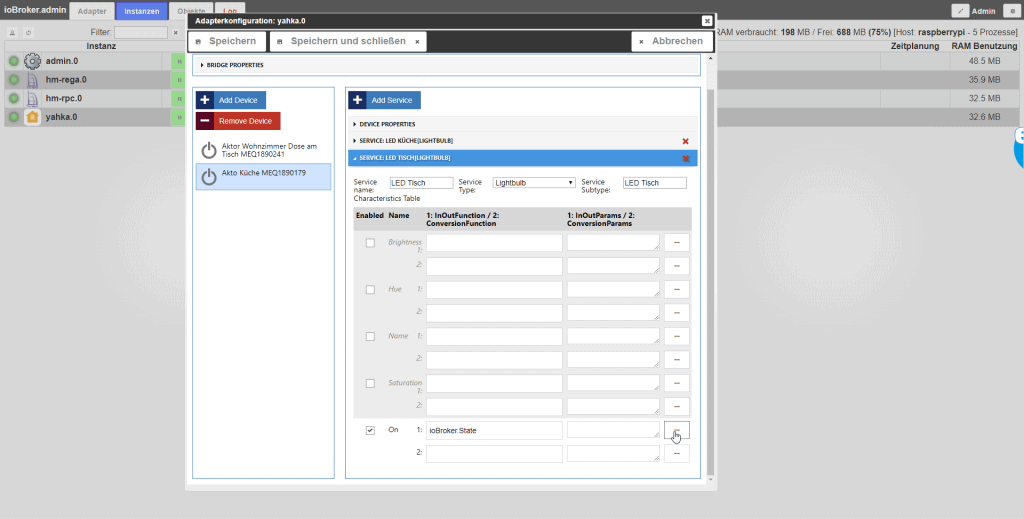Viewport: 1024px width, 519px height.
Task: Enable the Hue characteristic
Action: [370, 290]
